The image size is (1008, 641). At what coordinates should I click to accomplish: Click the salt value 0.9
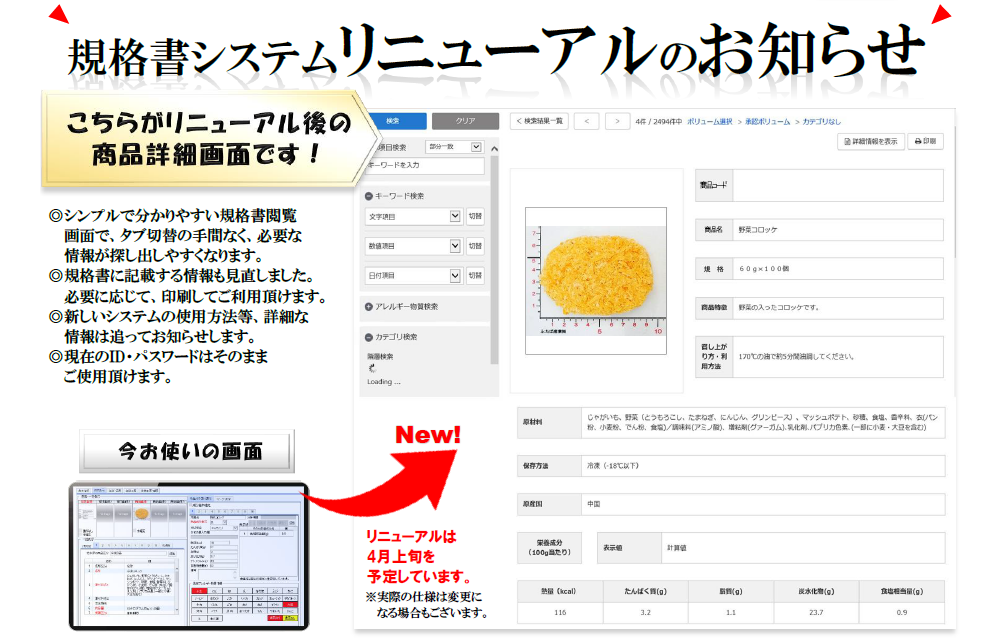[902, 613]
